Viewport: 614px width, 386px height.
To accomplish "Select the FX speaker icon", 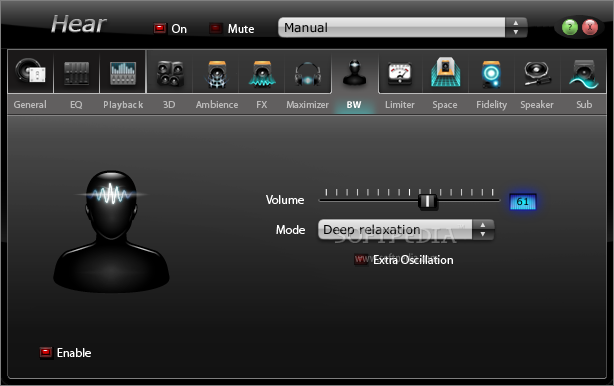I will pos(262,74).
